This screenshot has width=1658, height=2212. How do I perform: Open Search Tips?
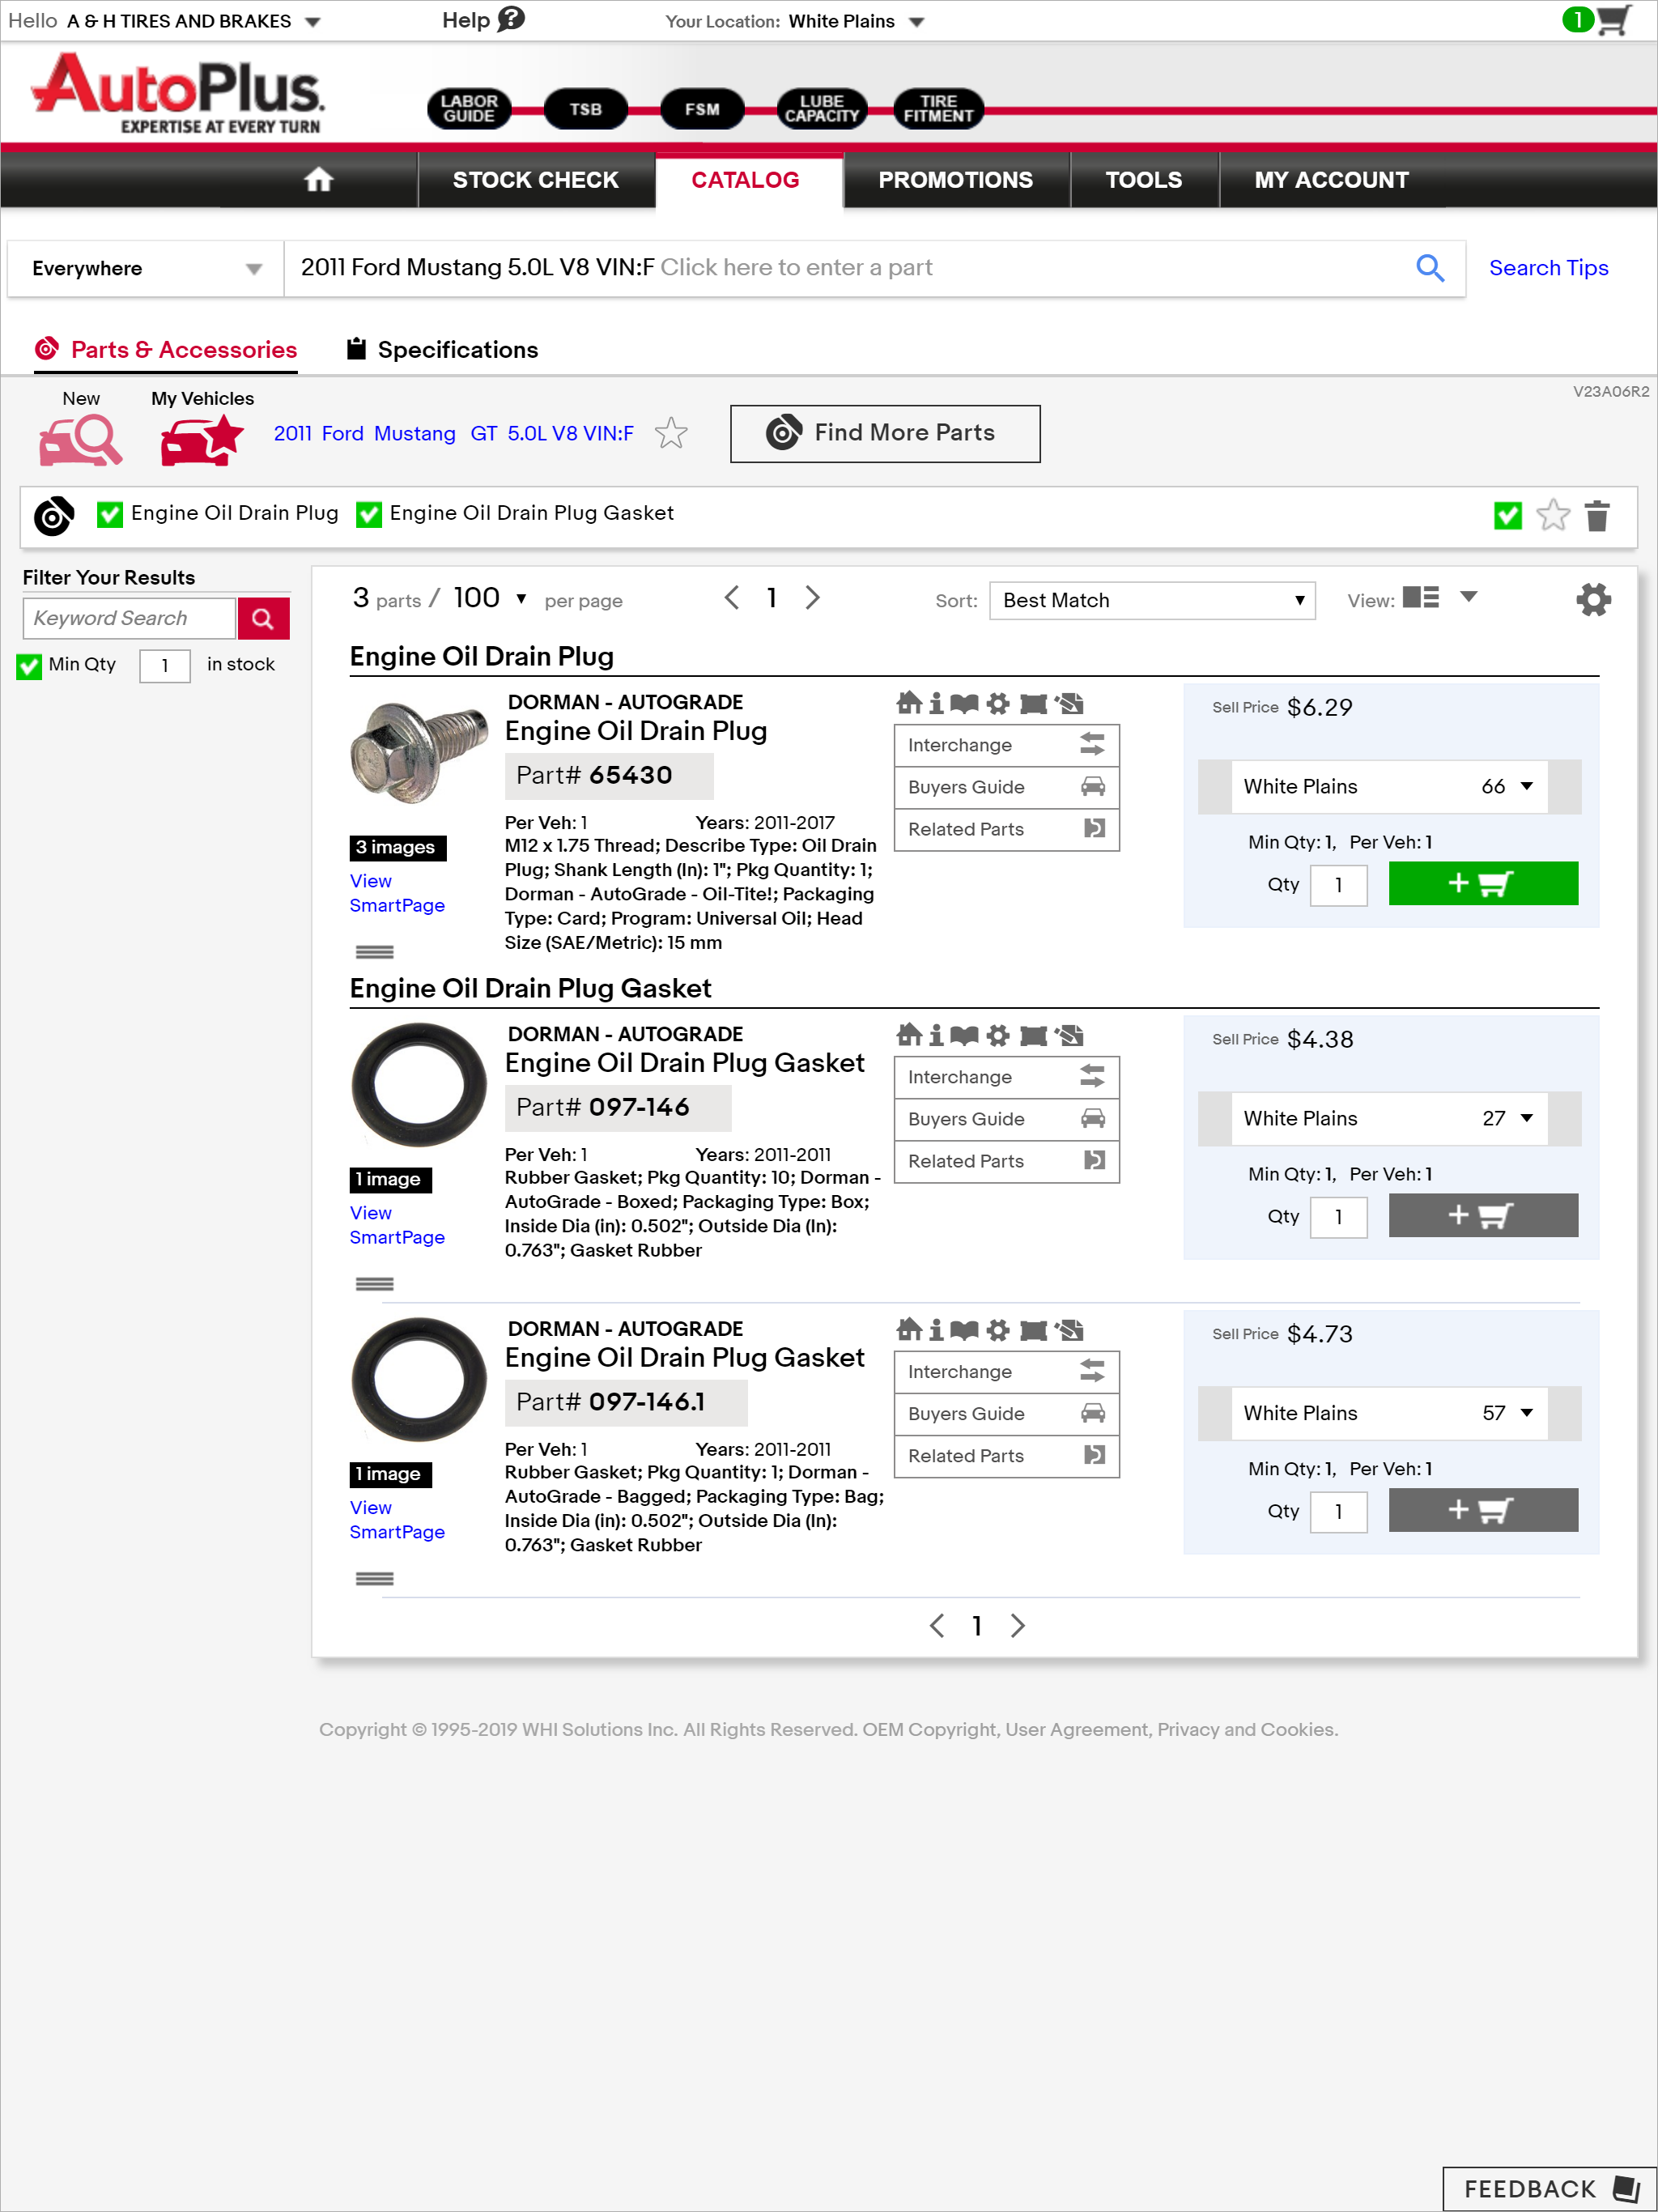coord(1548,268)
